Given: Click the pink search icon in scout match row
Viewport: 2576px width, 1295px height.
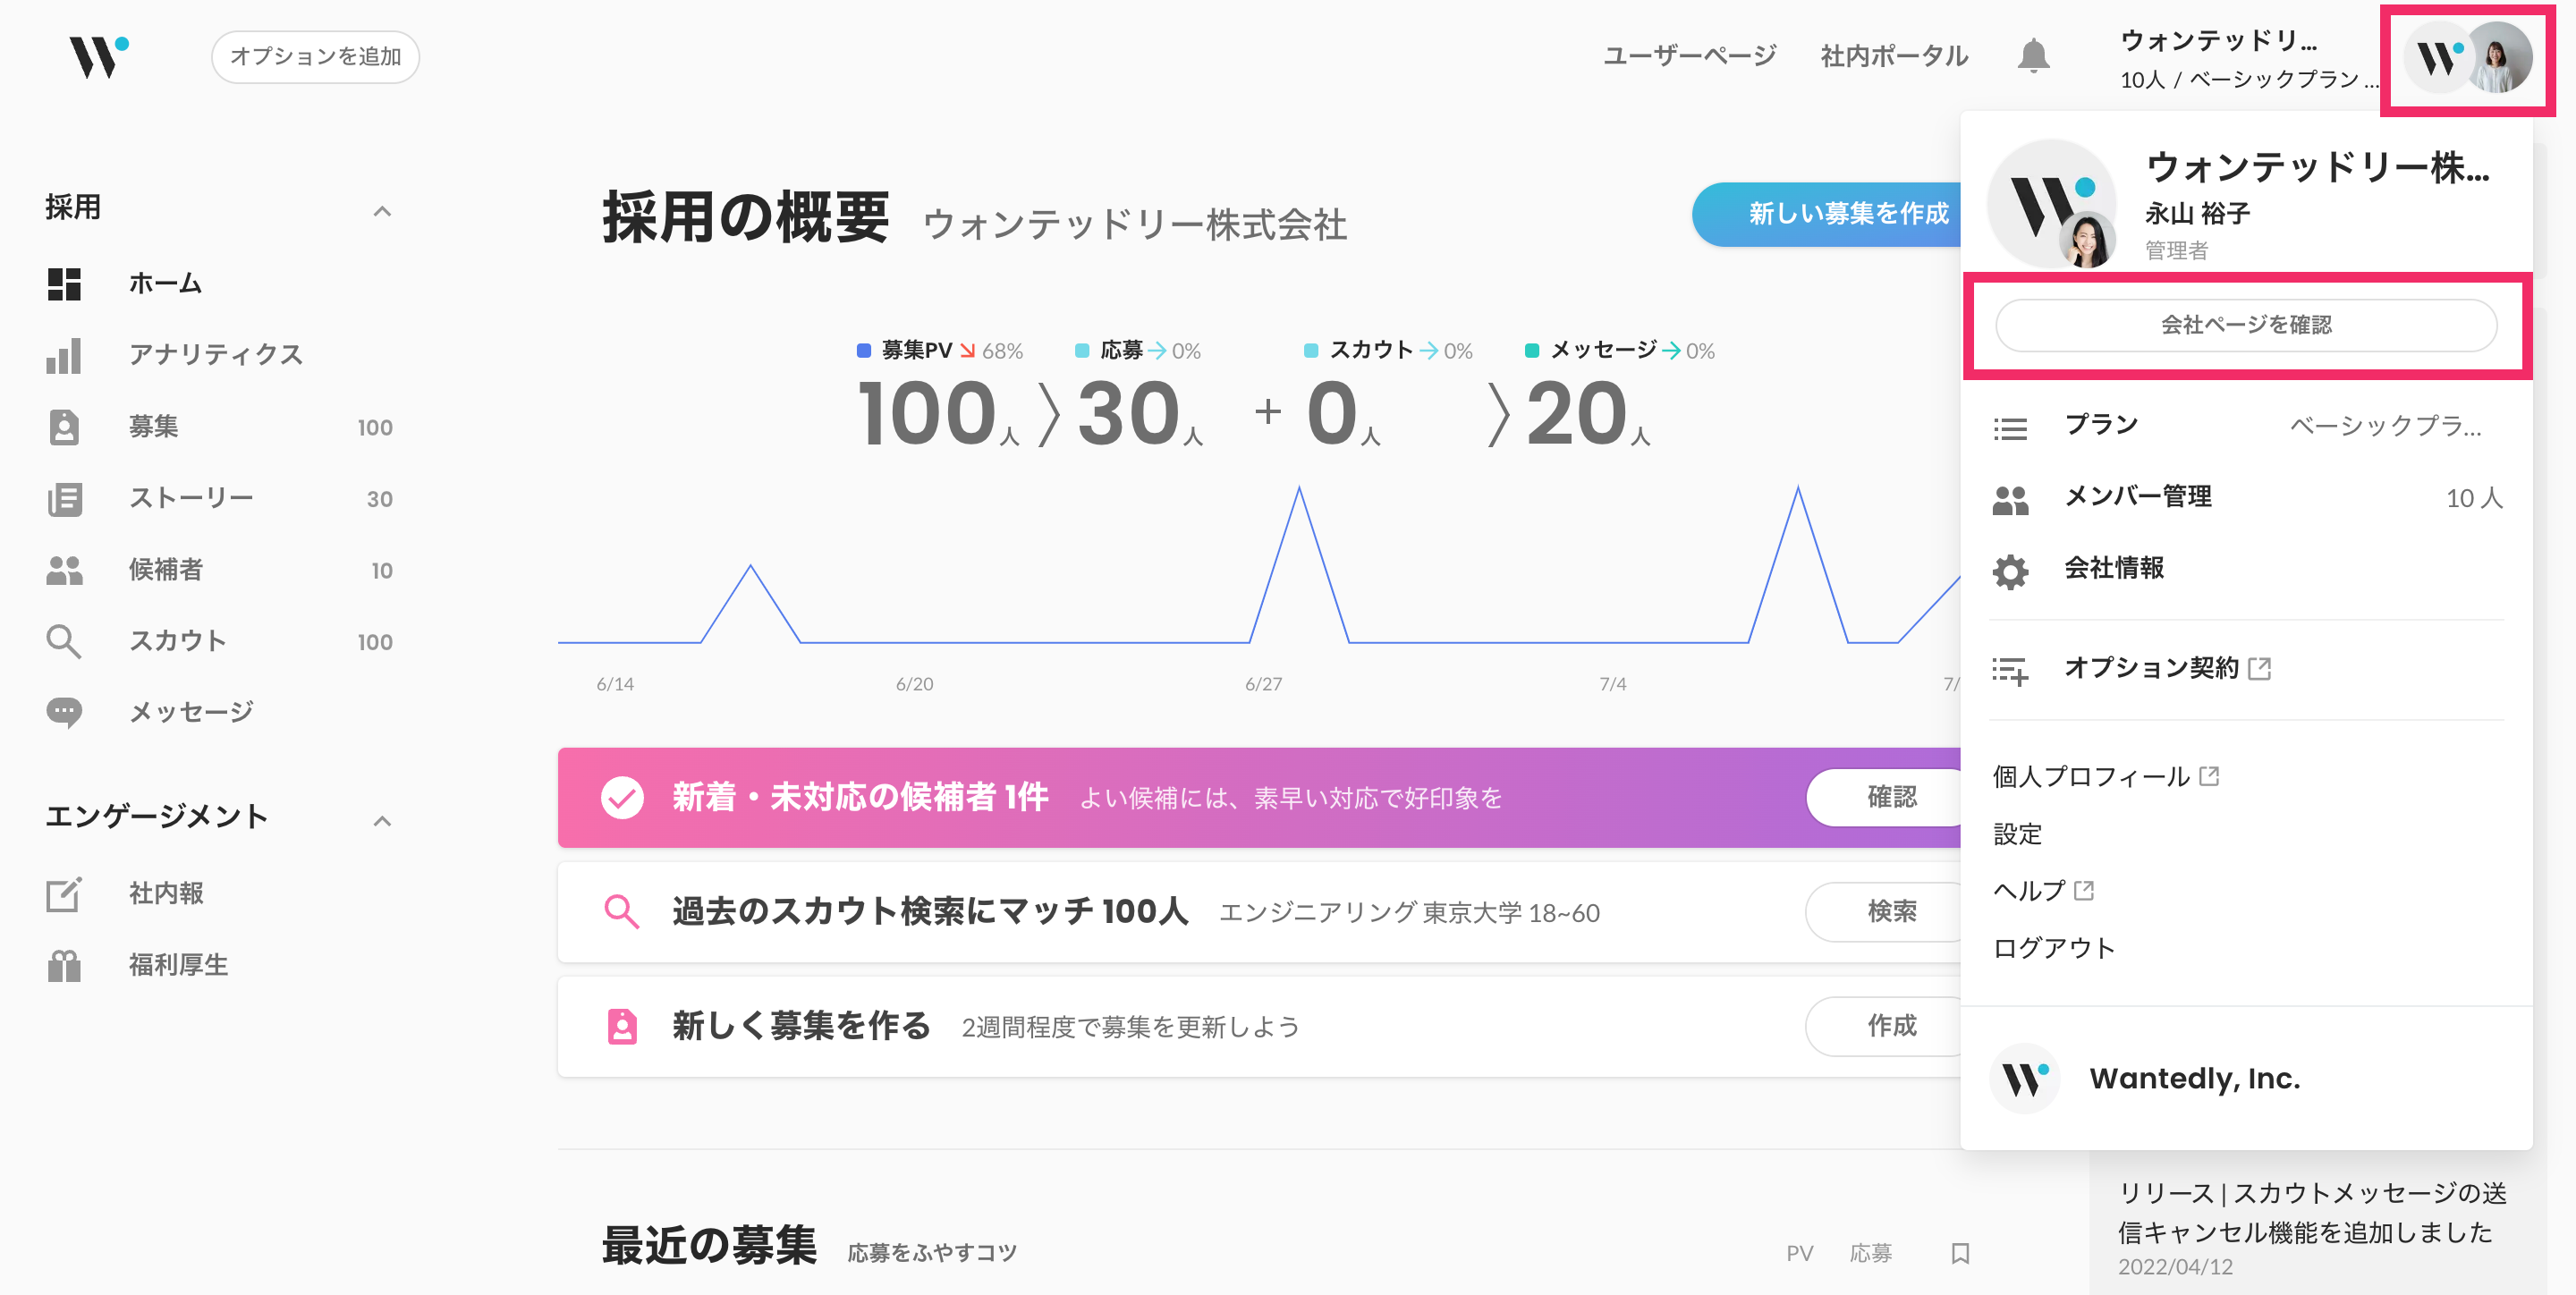Looking at the screenshot, I should coord(622,912).
